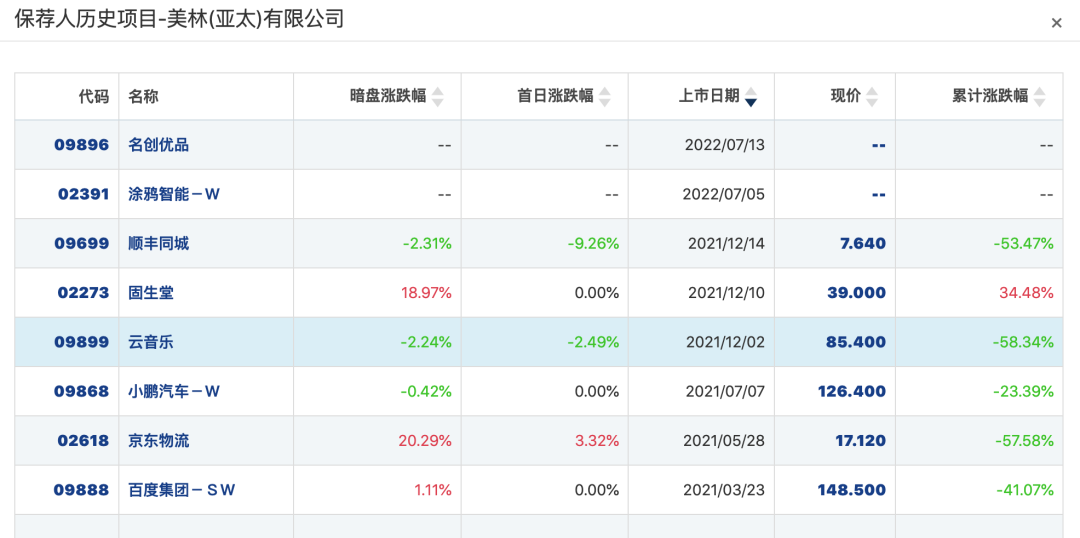1080x538 pixels.
Task: Click the dialog title 保荐人历史项目-美林(亚太)有限公司
Action: click(x=179, y=19)
